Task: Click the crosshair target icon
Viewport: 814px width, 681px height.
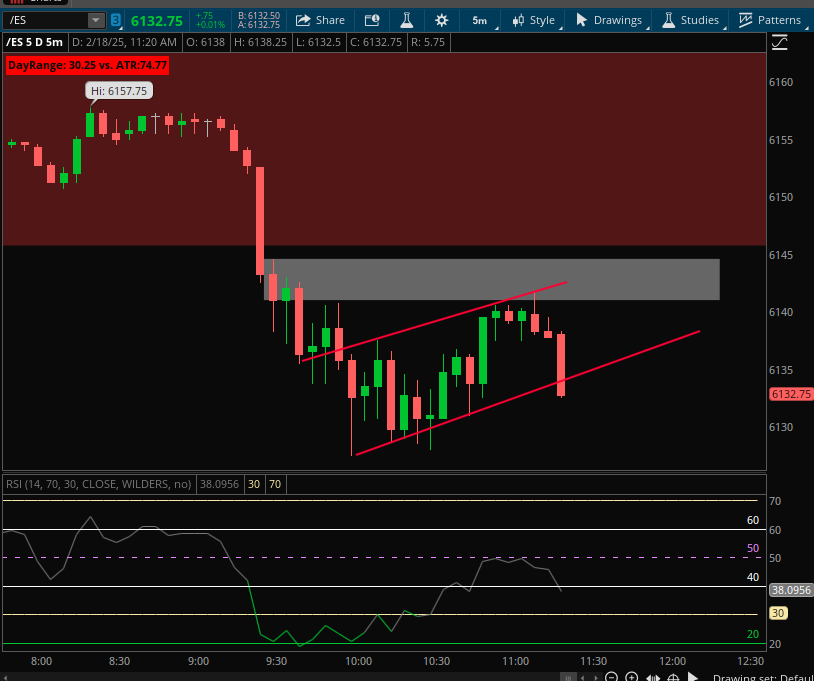Action: tap(673, 677)
